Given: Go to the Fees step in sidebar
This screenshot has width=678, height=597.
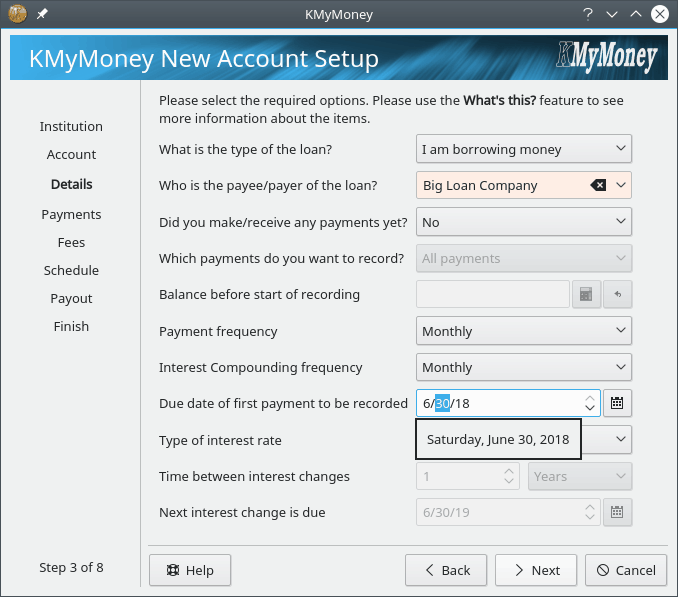Looking at the screenshot, I should [x=71, y=243].
